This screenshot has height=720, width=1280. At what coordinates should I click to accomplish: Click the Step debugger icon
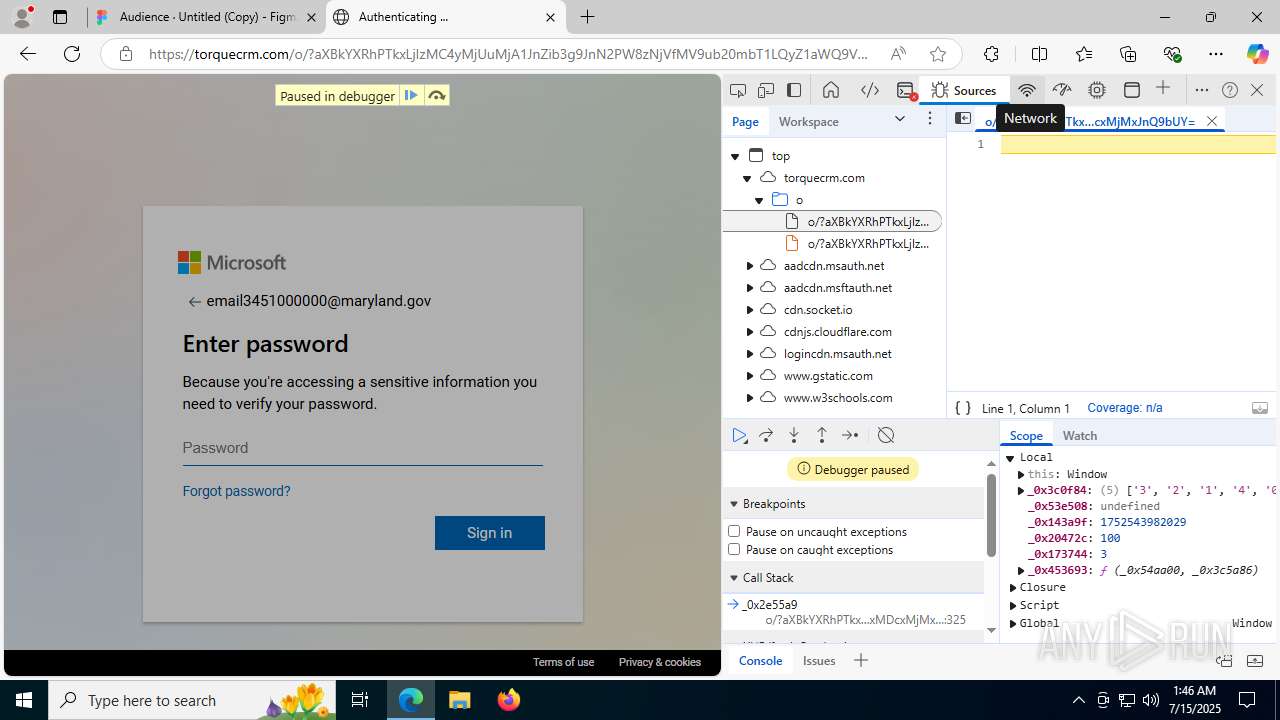pyautogui.click(x=850, y=435)
